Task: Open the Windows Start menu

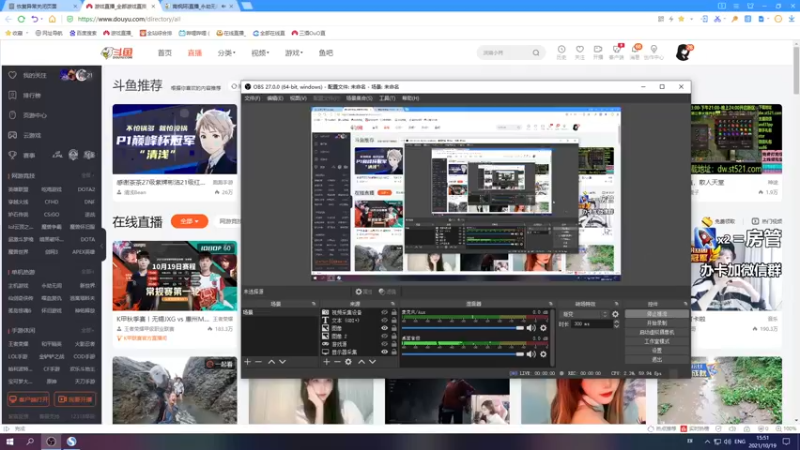Action: click(10, 441)
